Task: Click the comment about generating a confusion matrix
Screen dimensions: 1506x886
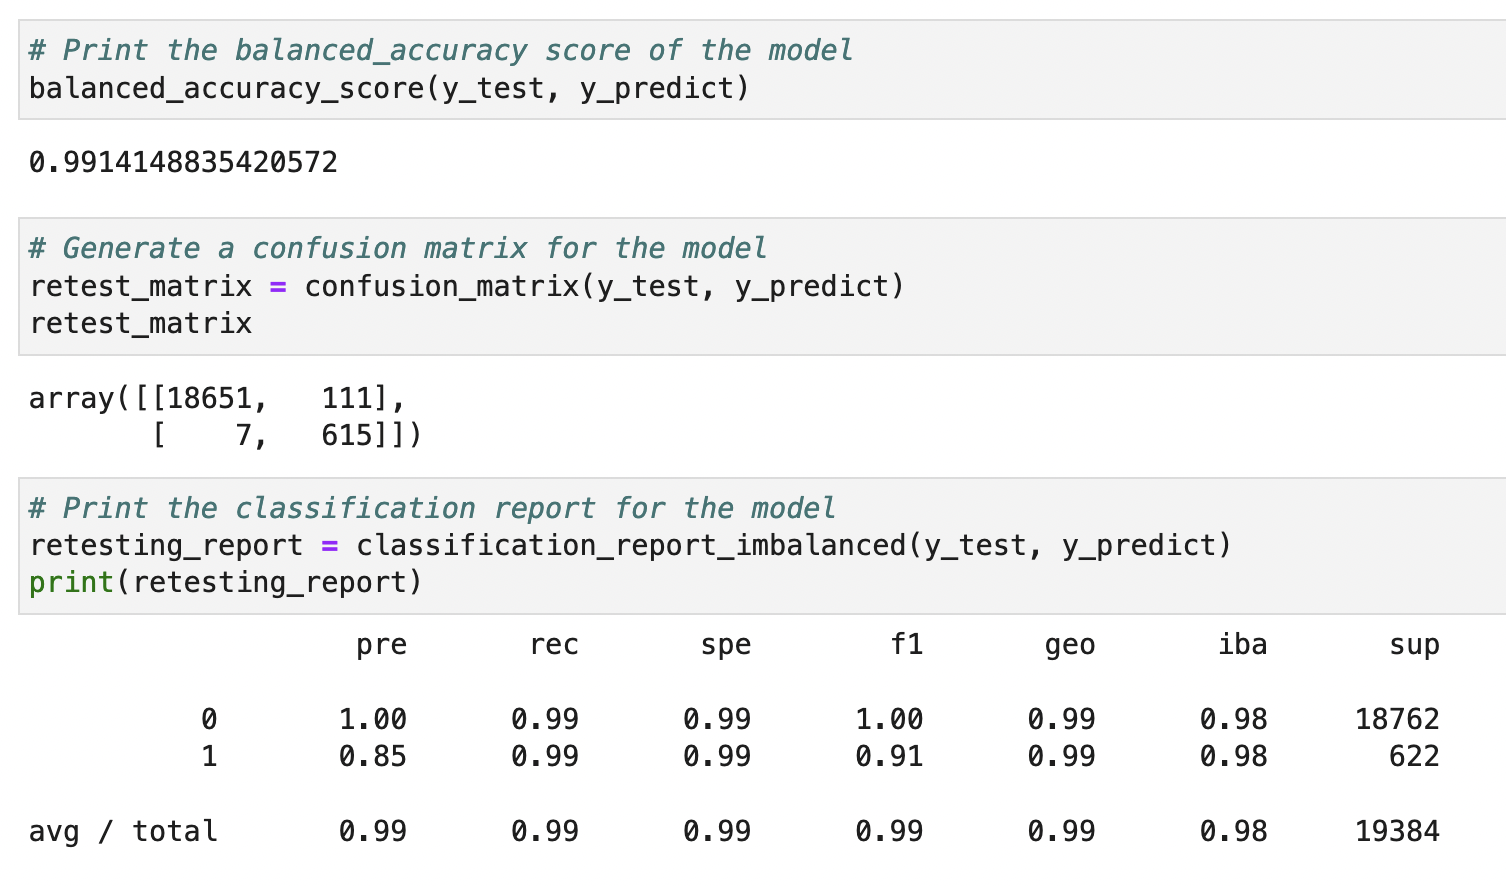Action: (397, 248)
